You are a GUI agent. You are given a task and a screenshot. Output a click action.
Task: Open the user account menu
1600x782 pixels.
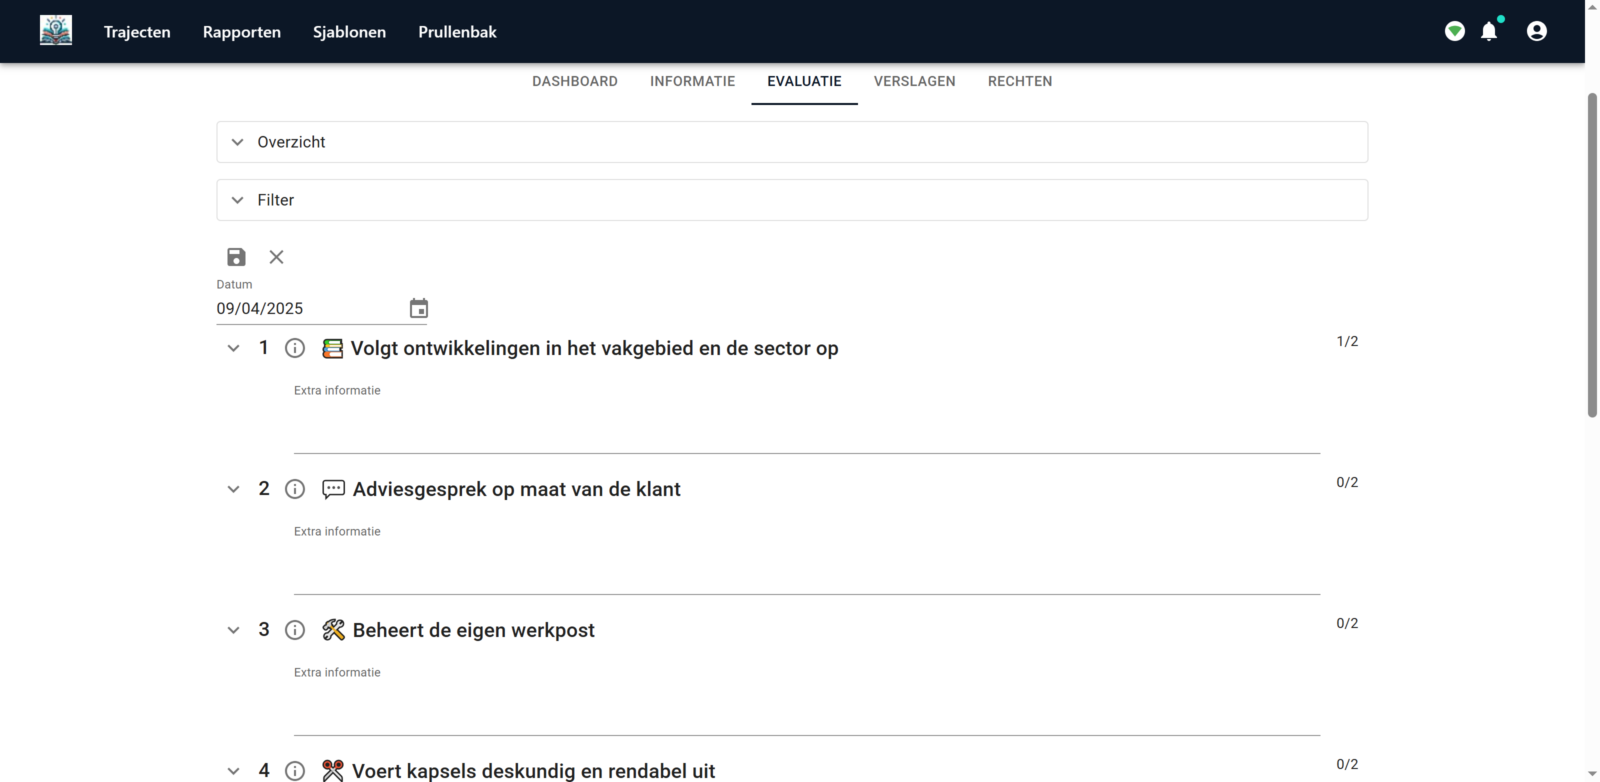[1537, 31]
